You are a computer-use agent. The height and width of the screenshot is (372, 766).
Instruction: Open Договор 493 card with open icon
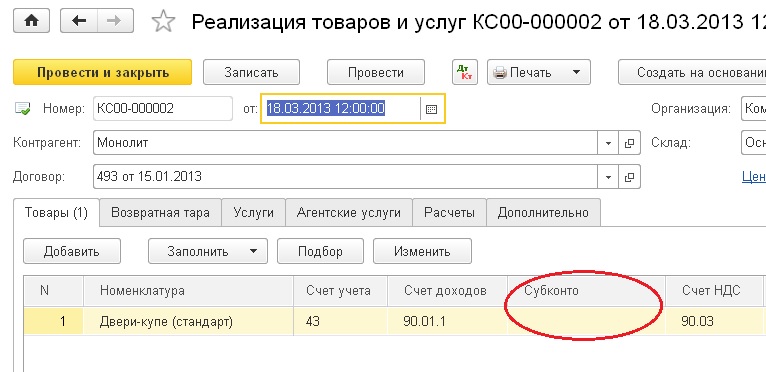[x=629, y=176]
